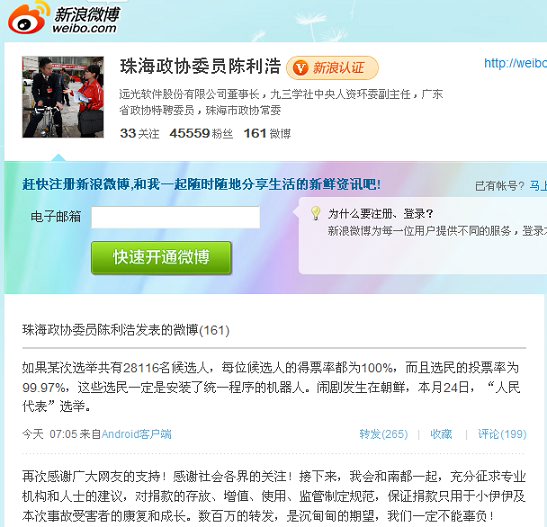Open Chen Lihao's profile avatar photo
The width and height of the screenshot is (547, 527).
coord(63,97)
